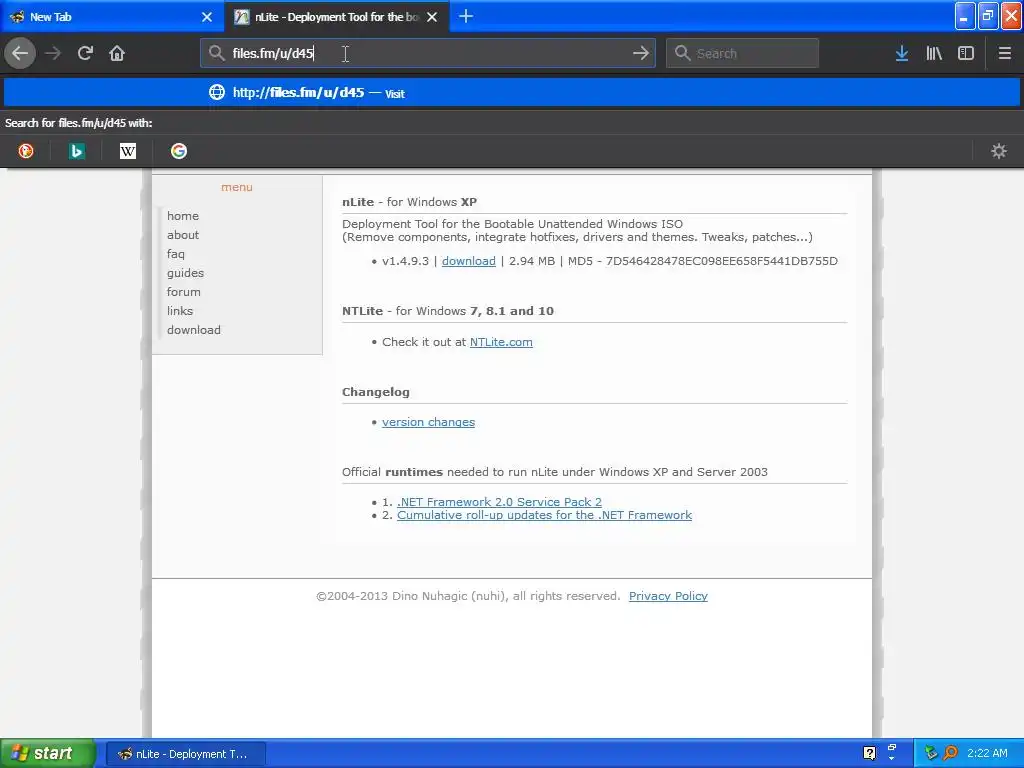Open the Windows start menu
This screenshot has width=1024, height=768.
(48, 753)
